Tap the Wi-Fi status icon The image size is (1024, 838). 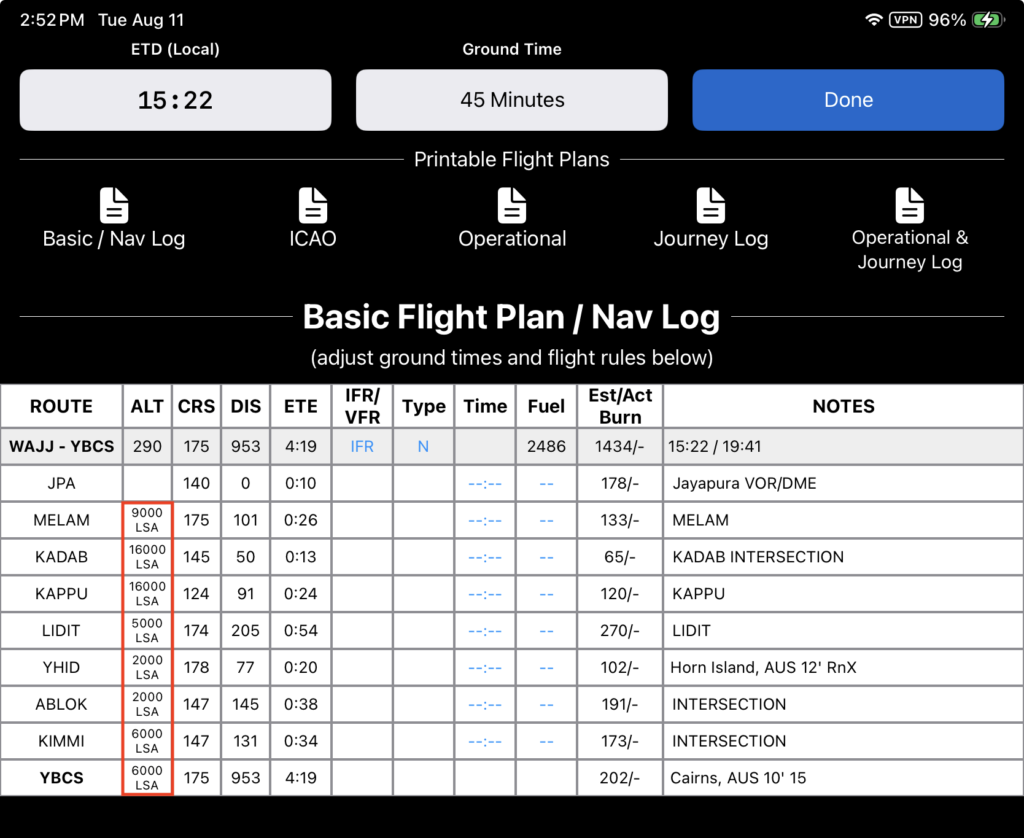click(873, 20)
